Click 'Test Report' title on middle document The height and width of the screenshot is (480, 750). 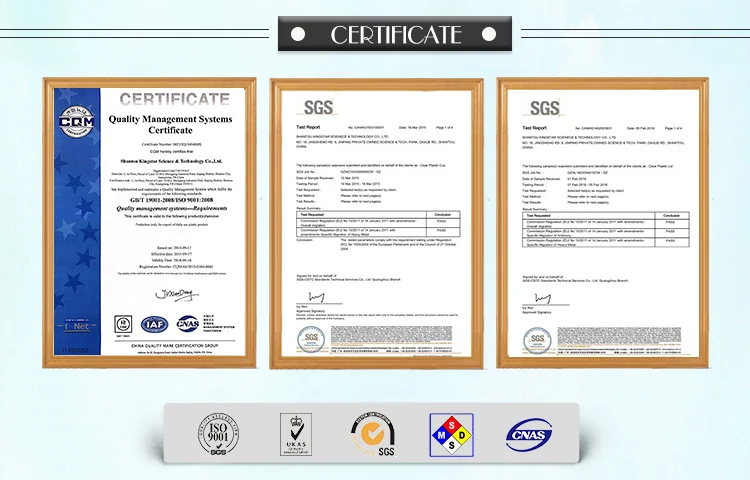pyautogui.click(x=308, y=127)
